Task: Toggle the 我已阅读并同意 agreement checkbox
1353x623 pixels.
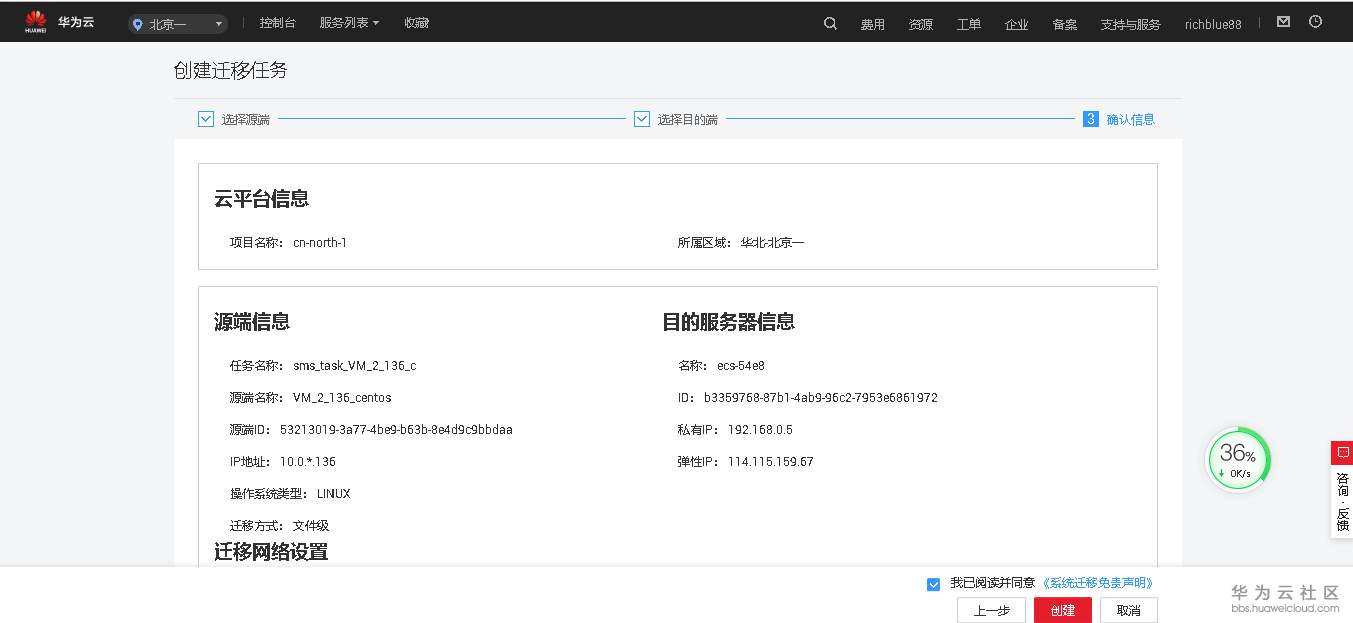Action: (x=934, y=584)
